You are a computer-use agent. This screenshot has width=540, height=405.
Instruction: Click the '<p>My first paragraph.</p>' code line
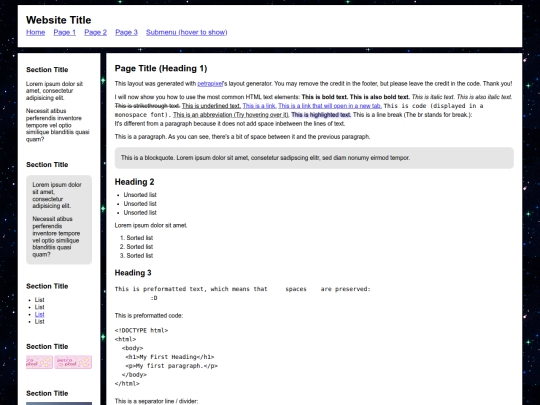(172, 366)
